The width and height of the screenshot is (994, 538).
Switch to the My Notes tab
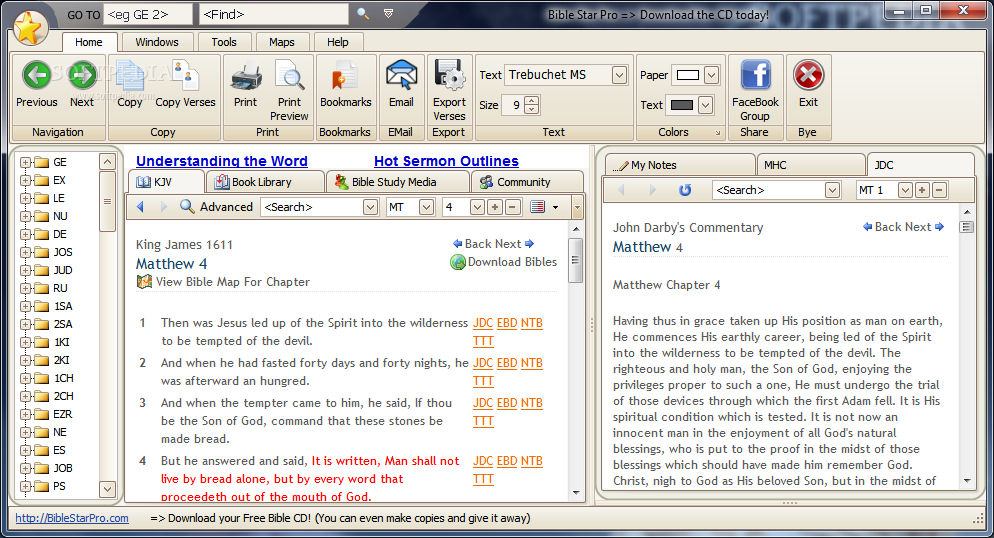pos(680,165)
